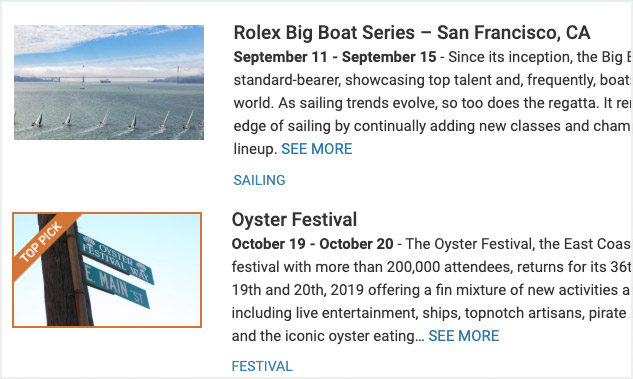This screenshot has height=379, width=633.
Task: Open the Oyster Festival street sign thumbnail
Action: pyautogui.click(x=107, y=270)
